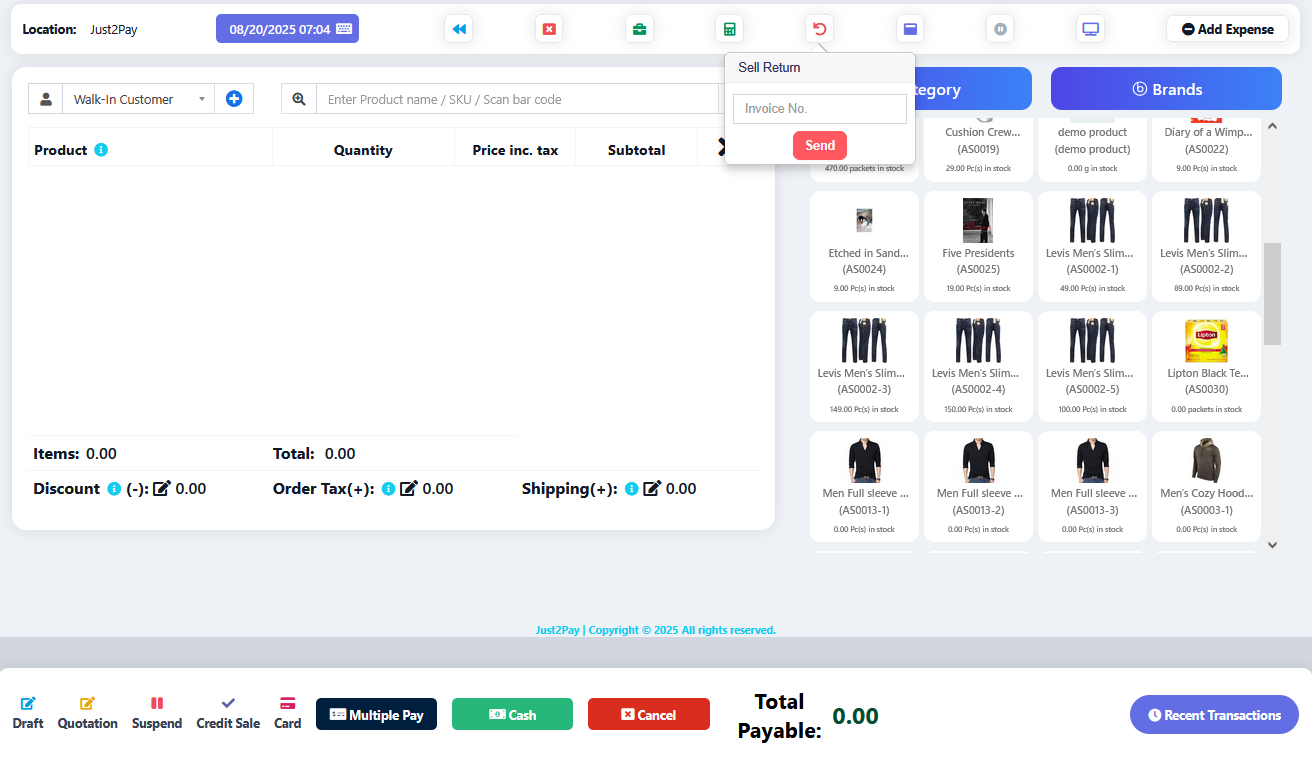Add new customer with blue plus icon

(x=234, y=99)
